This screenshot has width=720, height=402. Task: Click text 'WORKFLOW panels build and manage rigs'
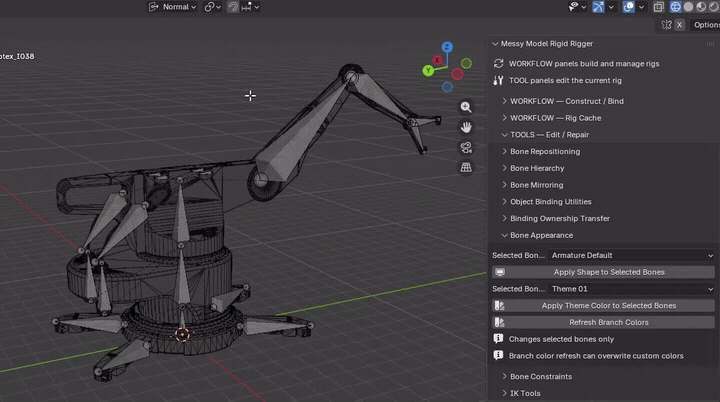pos(584,64)
